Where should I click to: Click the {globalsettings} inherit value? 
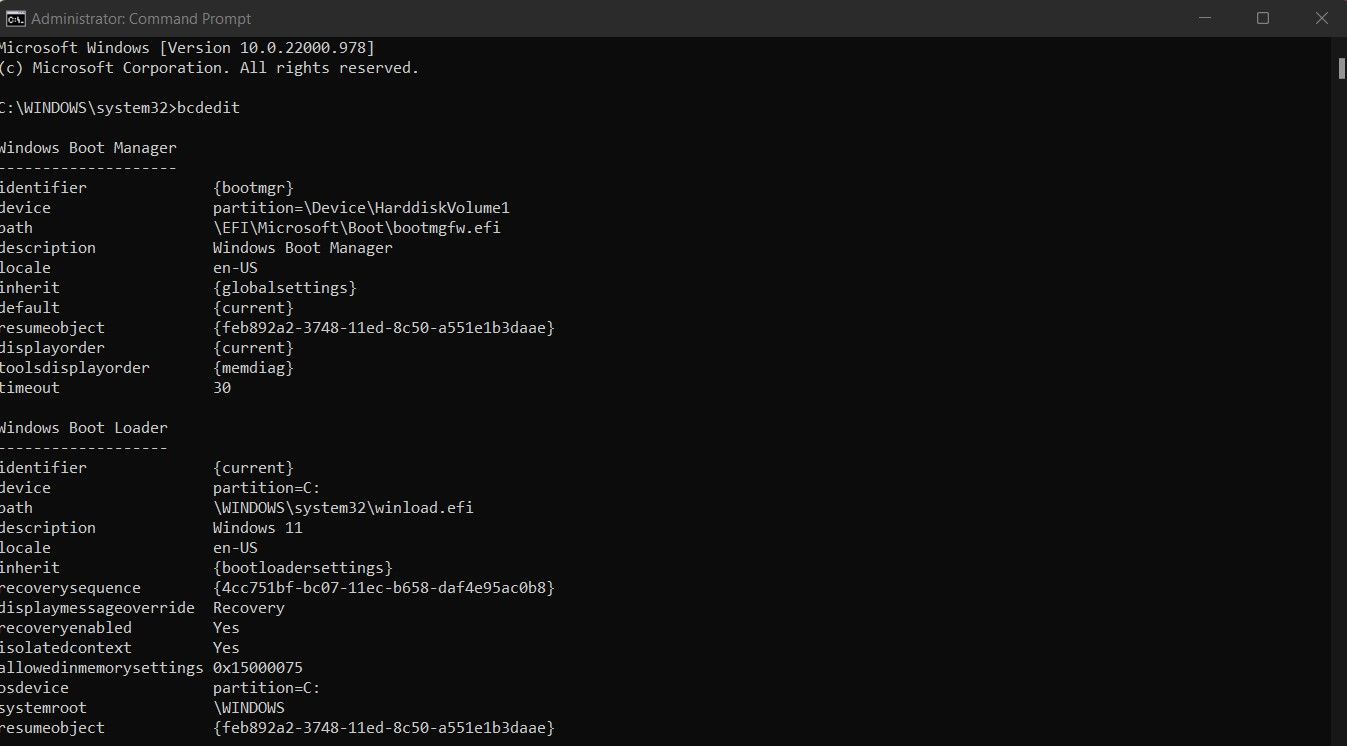click(285, 288)
